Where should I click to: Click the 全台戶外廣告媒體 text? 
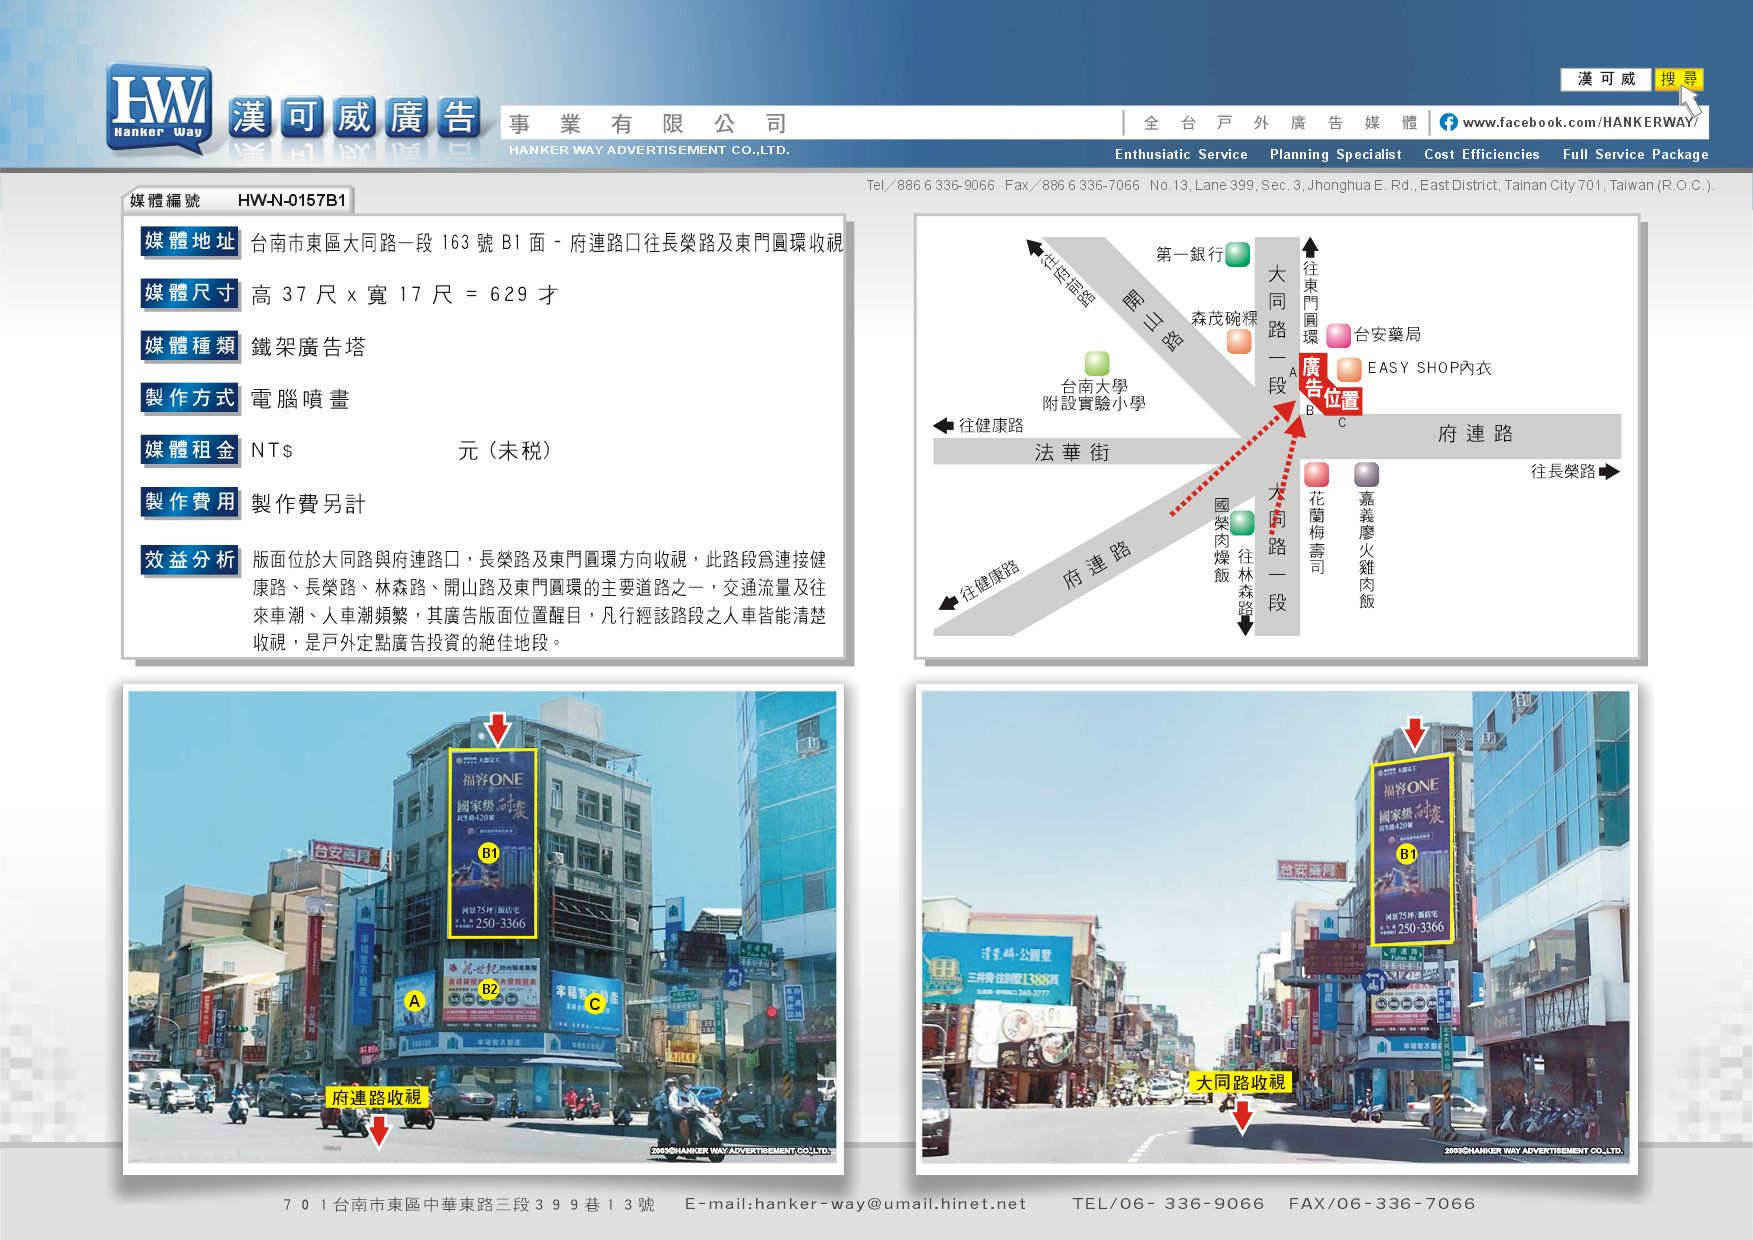pyautogui.click(x=1280, y=123)
